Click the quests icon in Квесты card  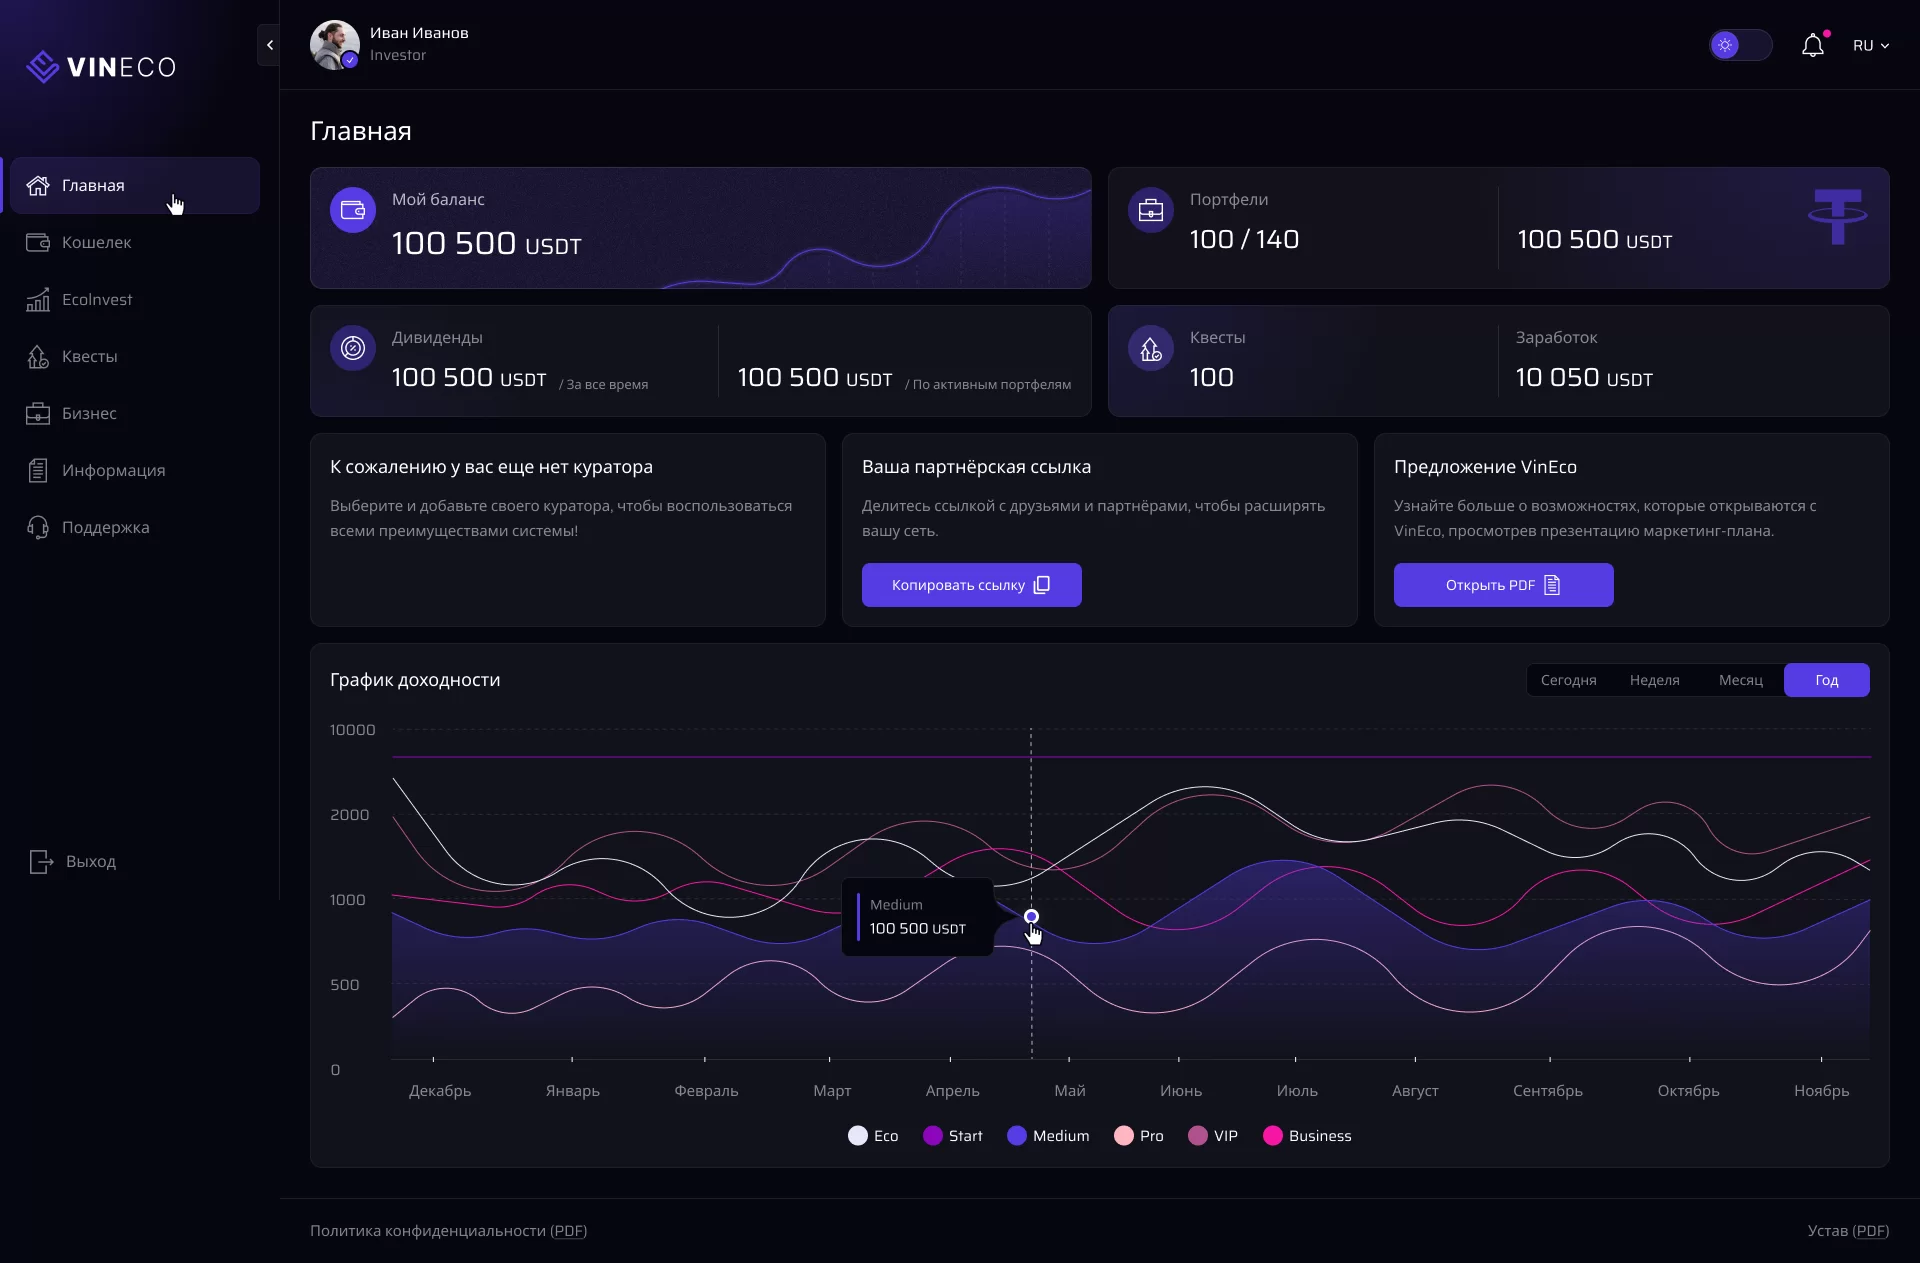point(1150,348)
